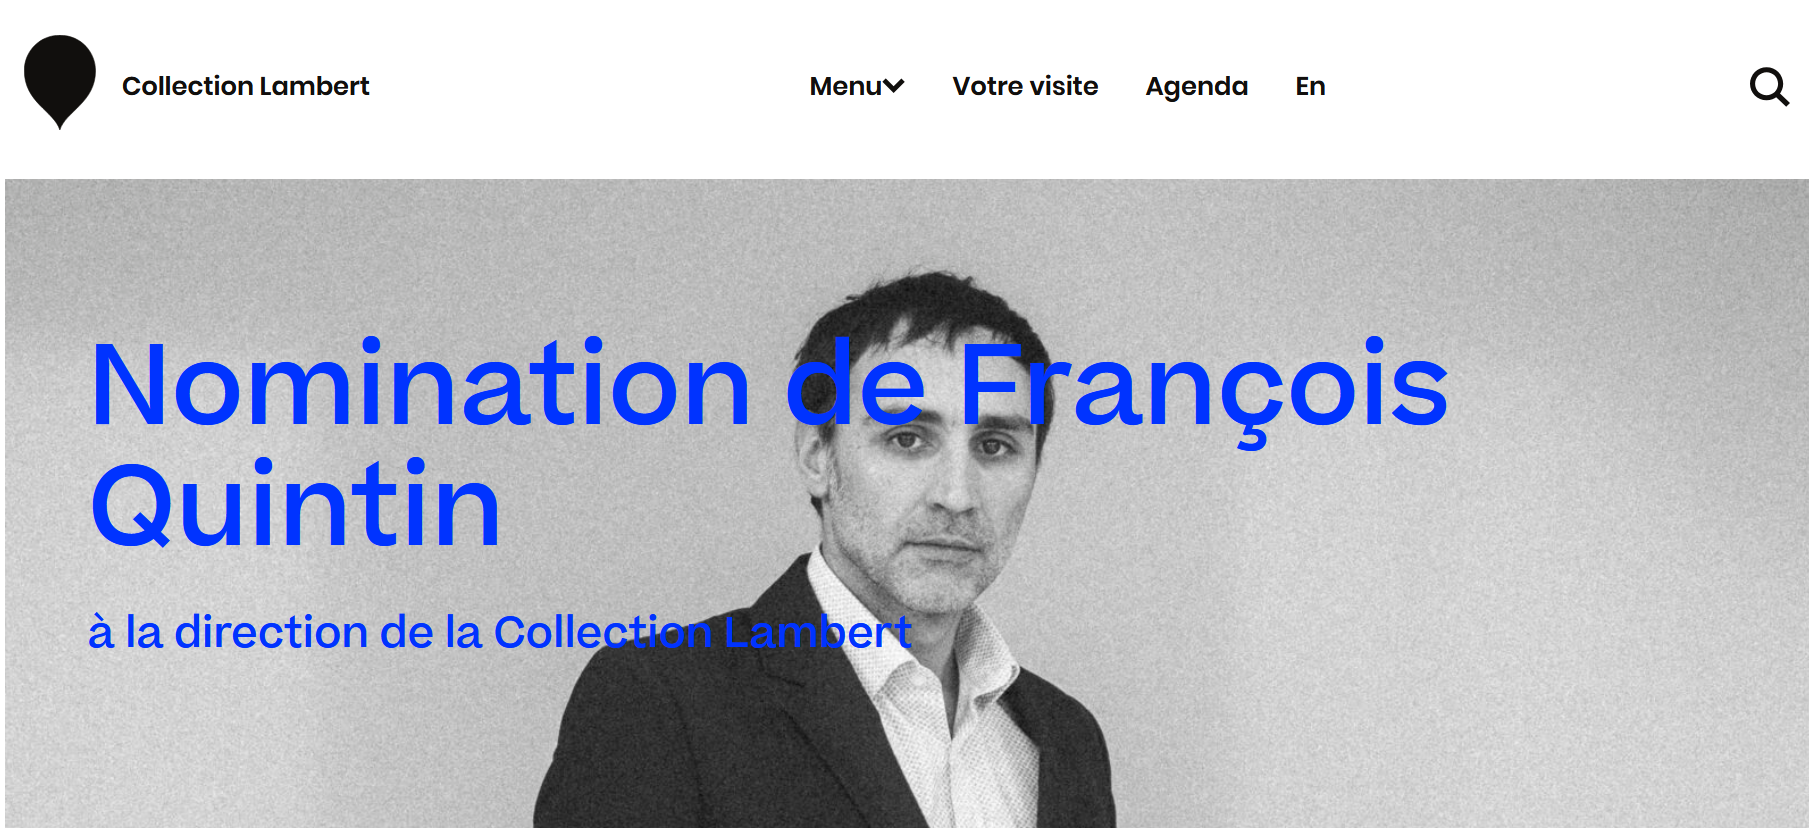Open the Nomination de François headline
The height and width of the screenshot is (828, 1809).
click(x=769, y=385)
